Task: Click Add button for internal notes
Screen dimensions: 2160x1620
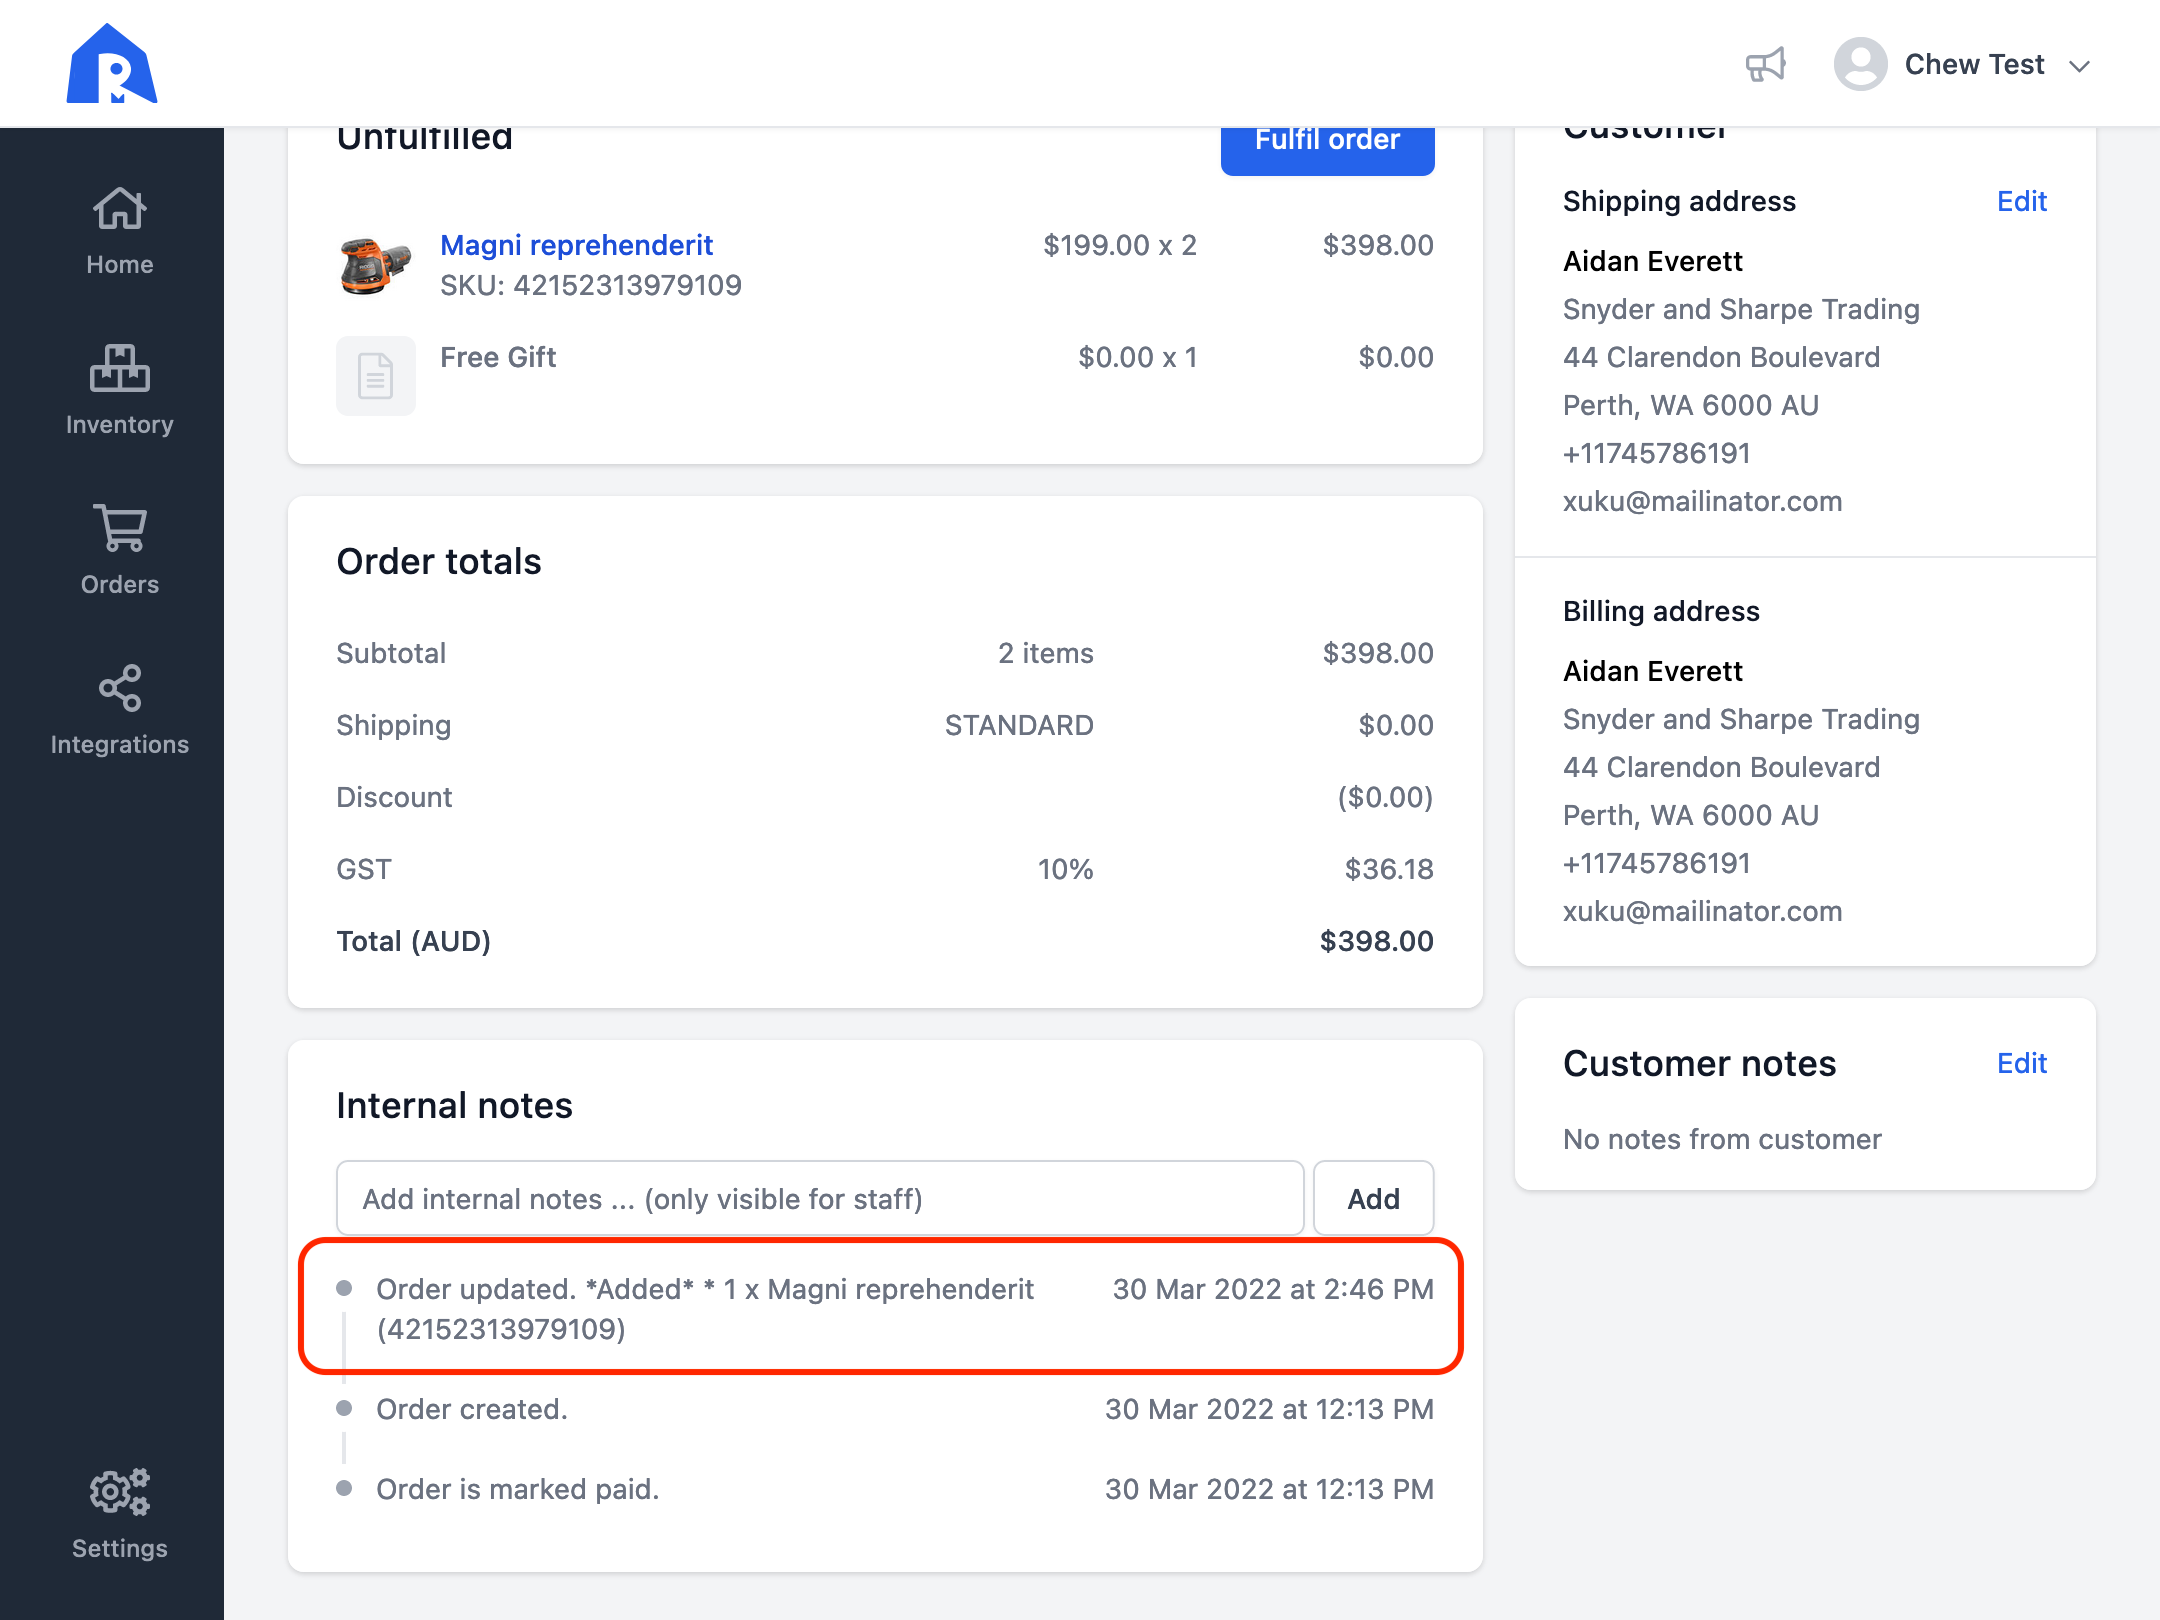Action: pyautogui.click(x=1372, y=1198)
